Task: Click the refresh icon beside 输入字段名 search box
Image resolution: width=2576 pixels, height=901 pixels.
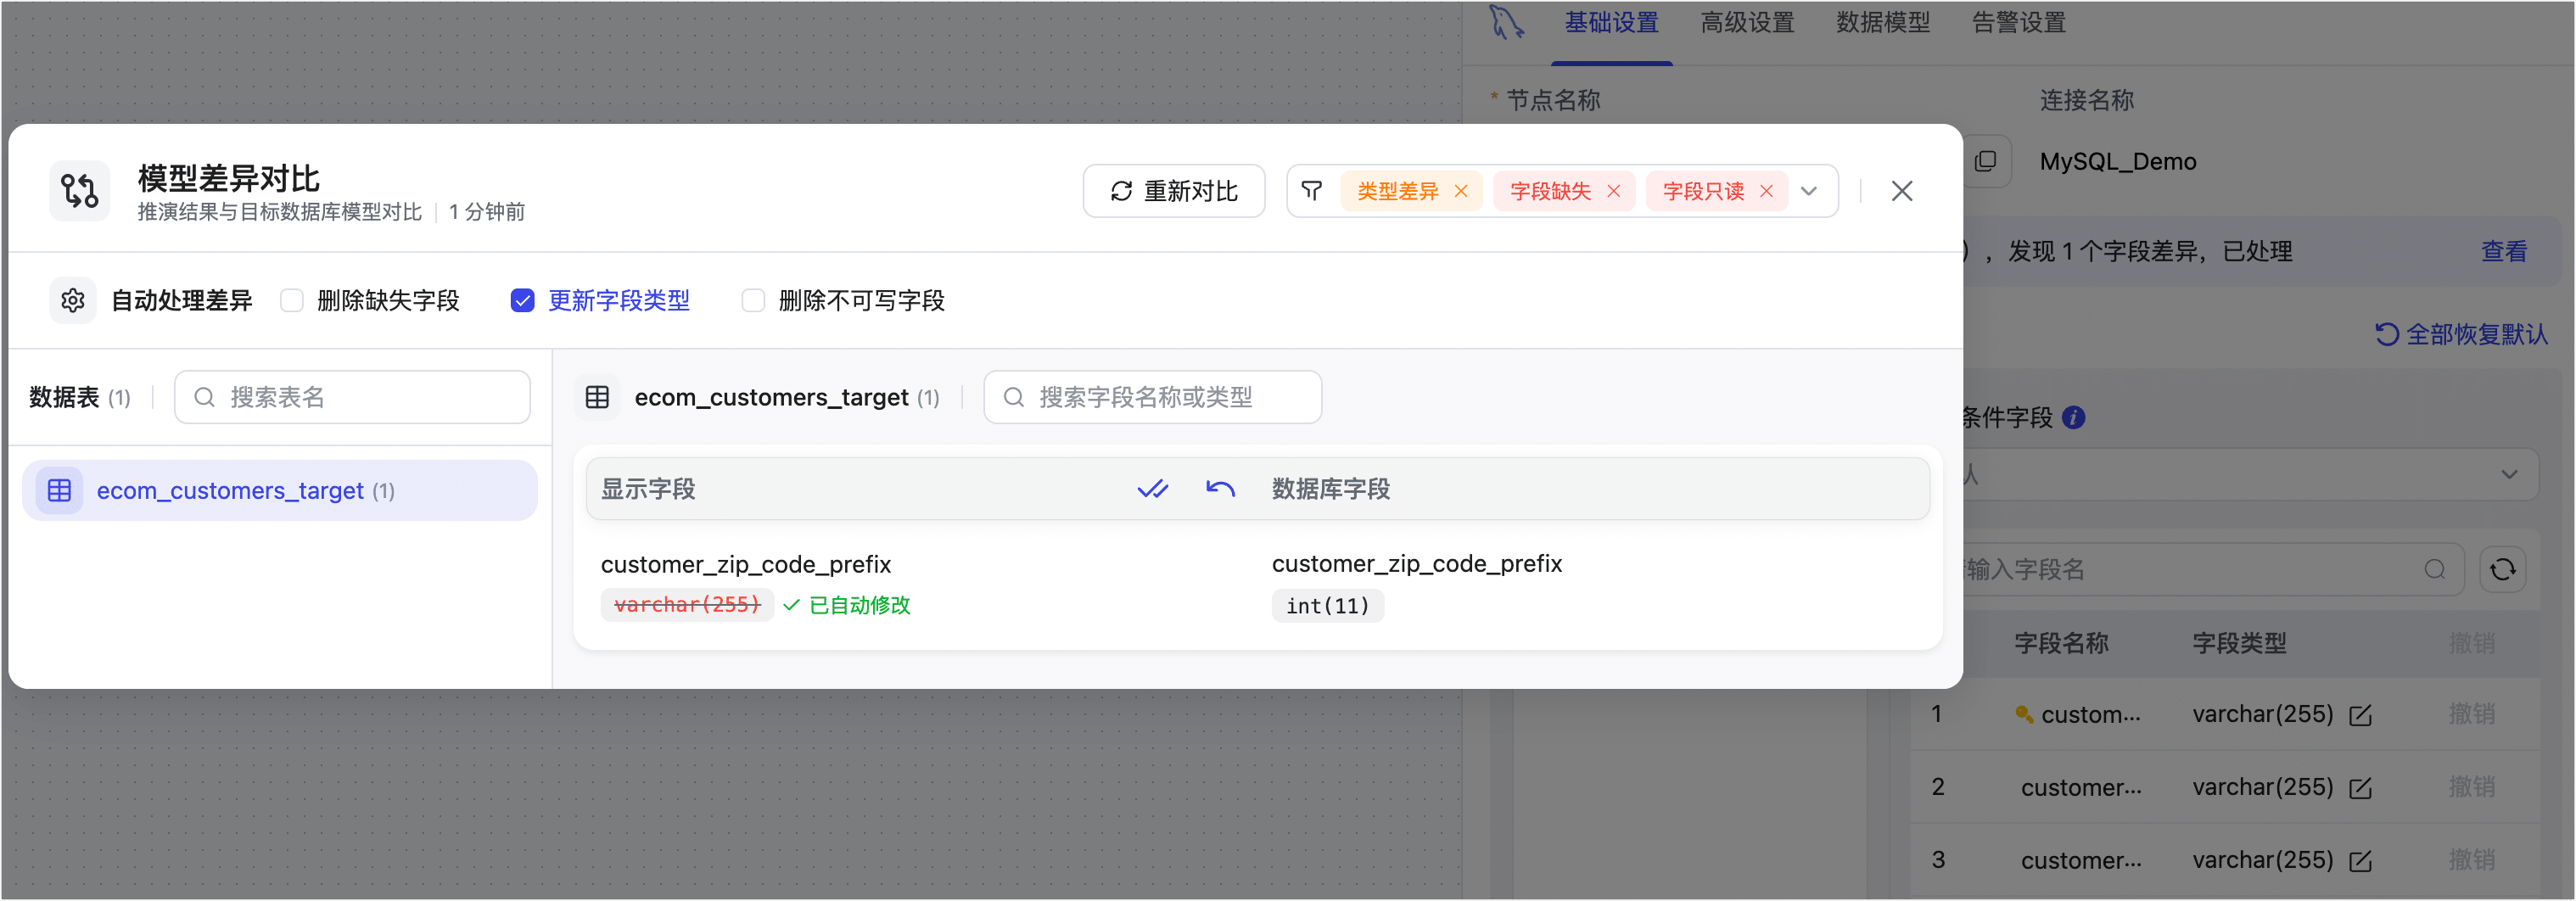Action: 2504,569
